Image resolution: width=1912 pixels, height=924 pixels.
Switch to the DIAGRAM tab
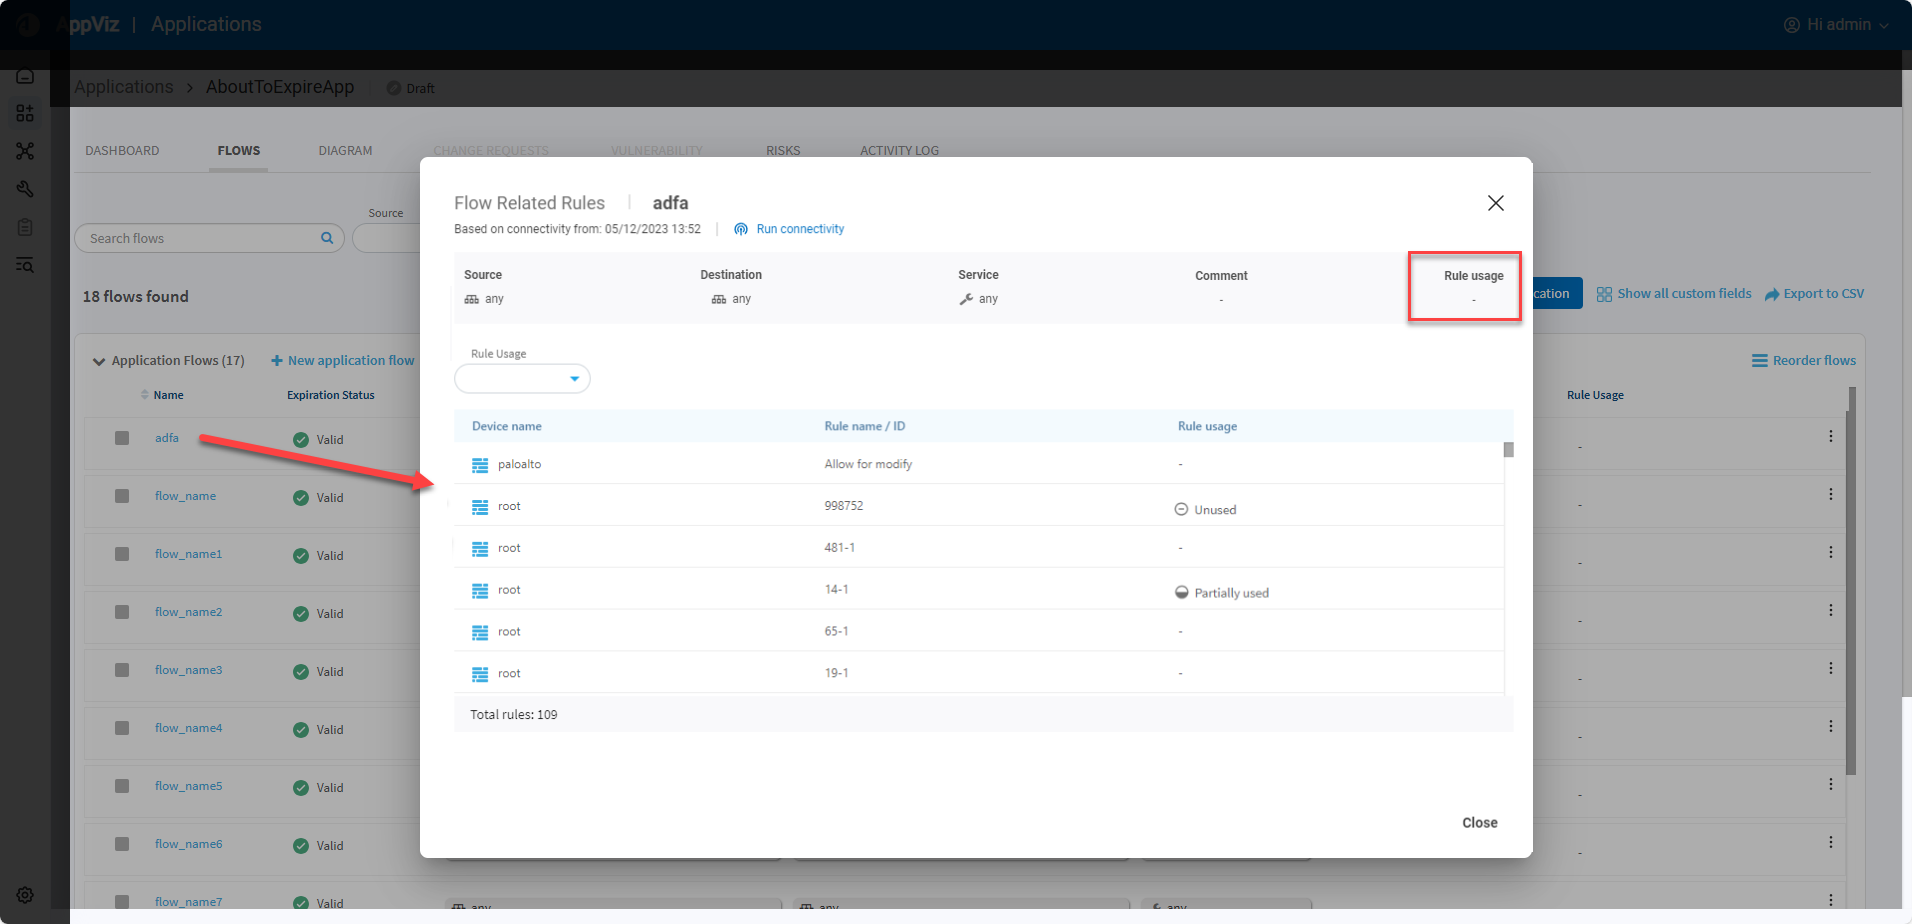[345, 151]
